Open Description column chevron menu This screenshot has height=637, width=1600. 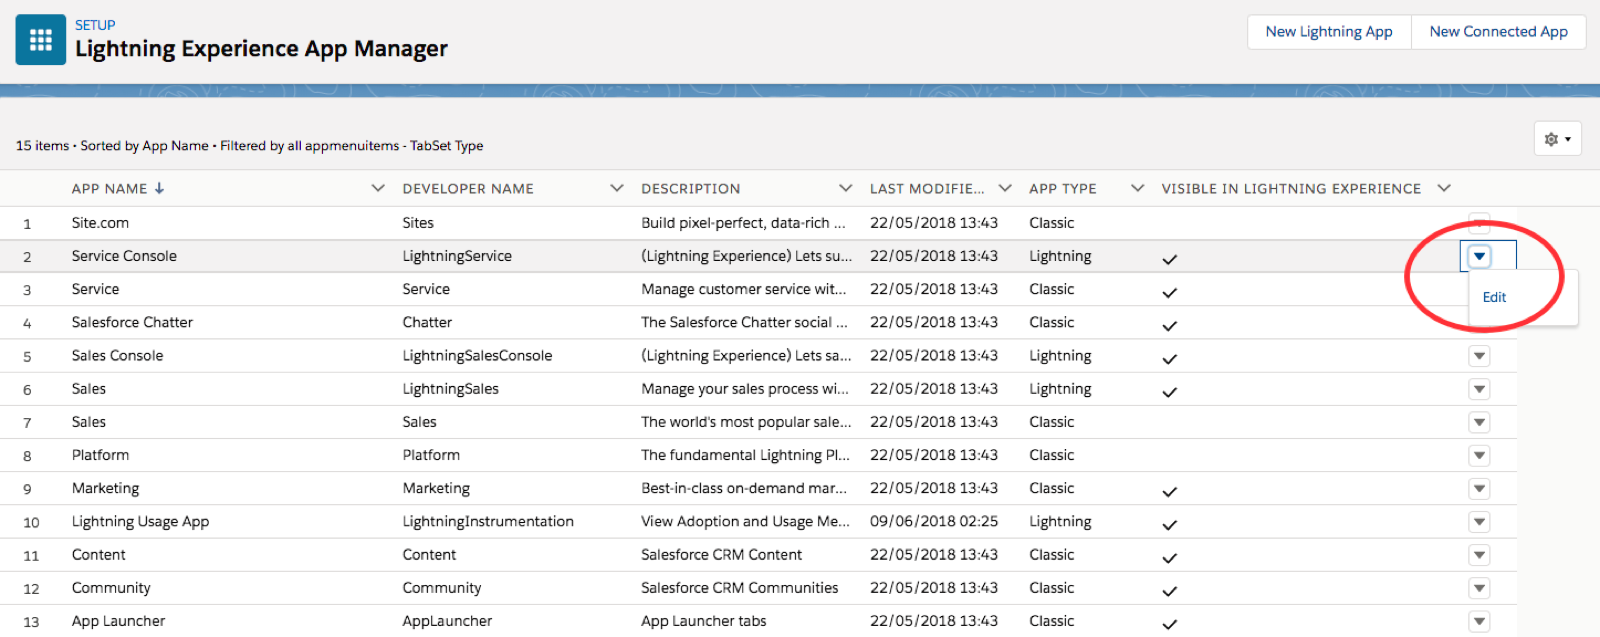point(846,188)
